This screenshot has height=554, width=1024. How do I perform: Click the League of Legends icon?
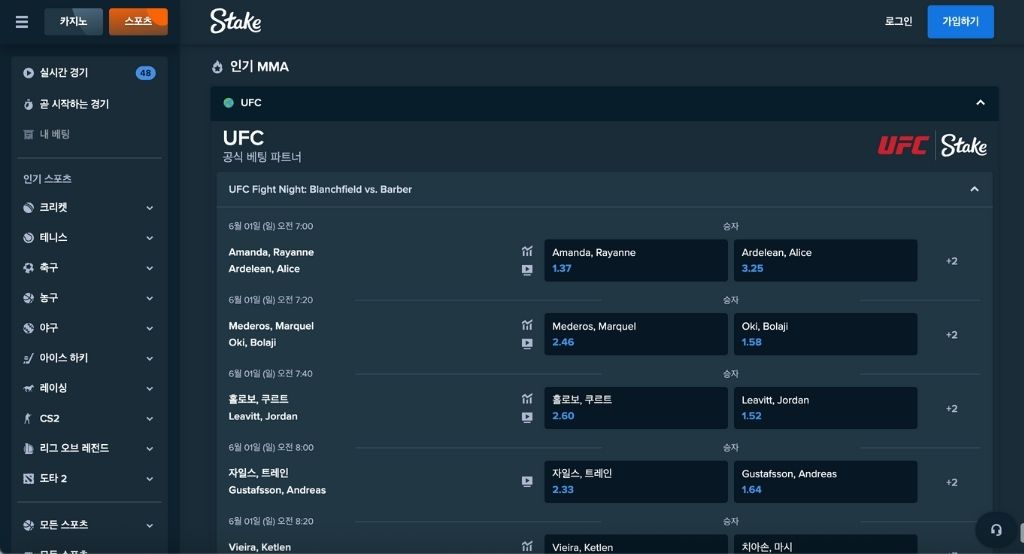click(x=28, y=448)
